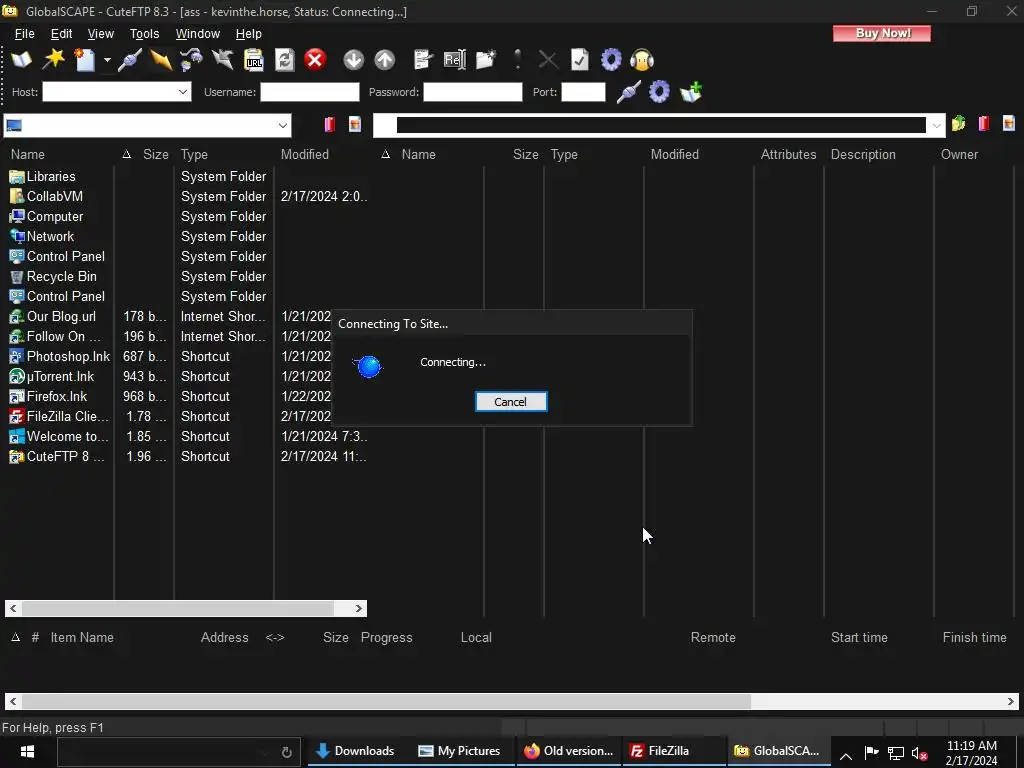Open the View menu
Viewport: 1024px width, 768px height.
101,34
